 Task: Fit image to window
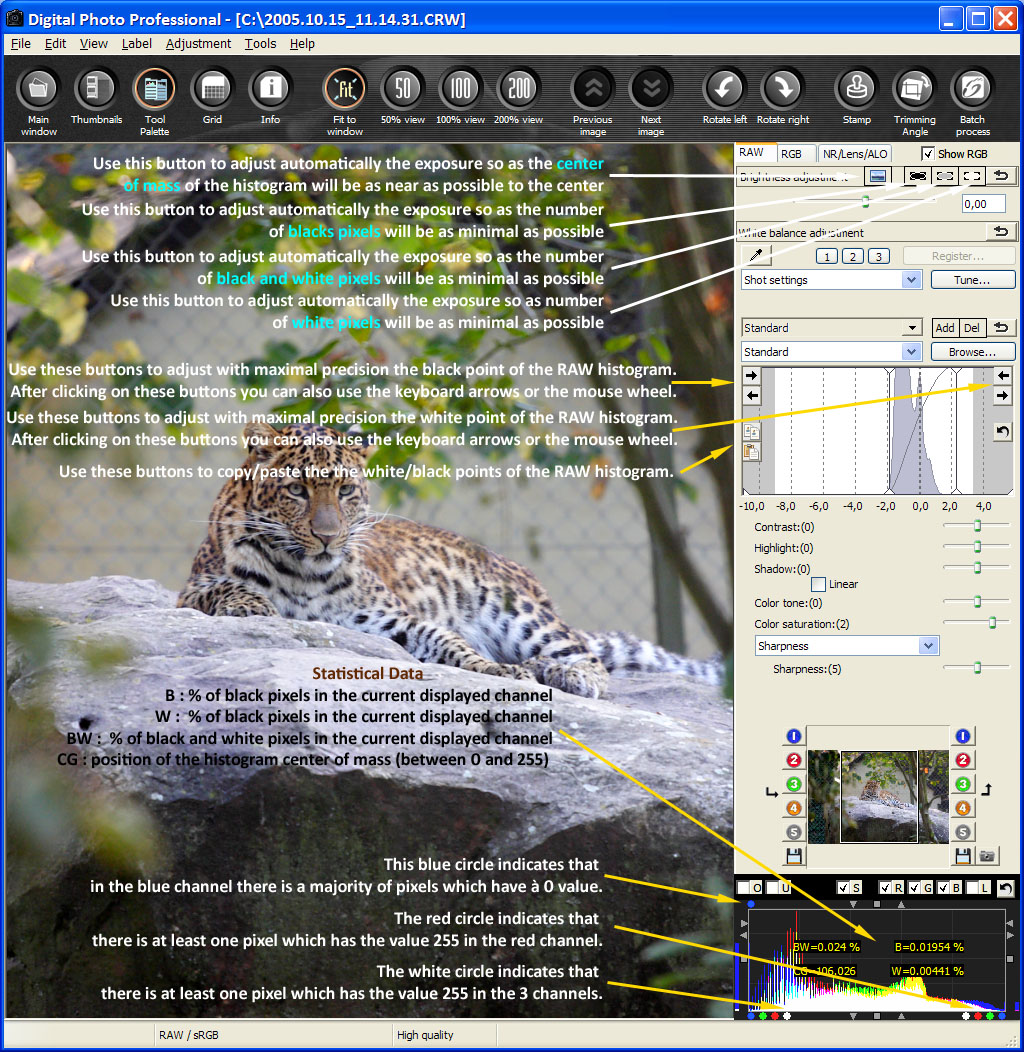pyautogui.click(x=345, y=101)
